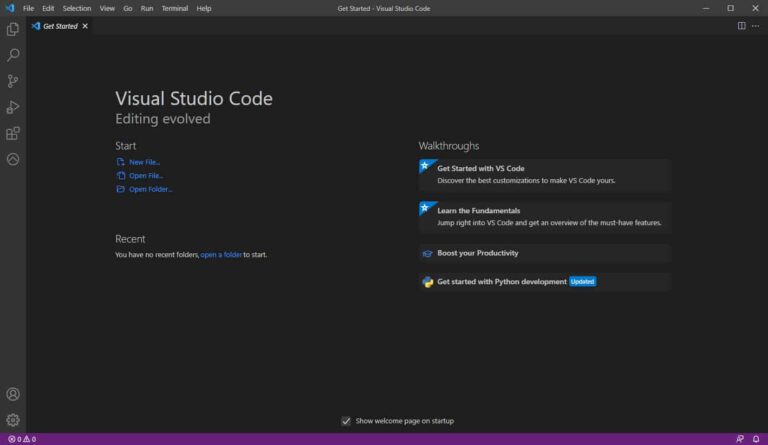The height and width of the screenshot is (445, 768).
Task: Open the Accounts icon in the activity bar
Action: click(x=13, y=394)
